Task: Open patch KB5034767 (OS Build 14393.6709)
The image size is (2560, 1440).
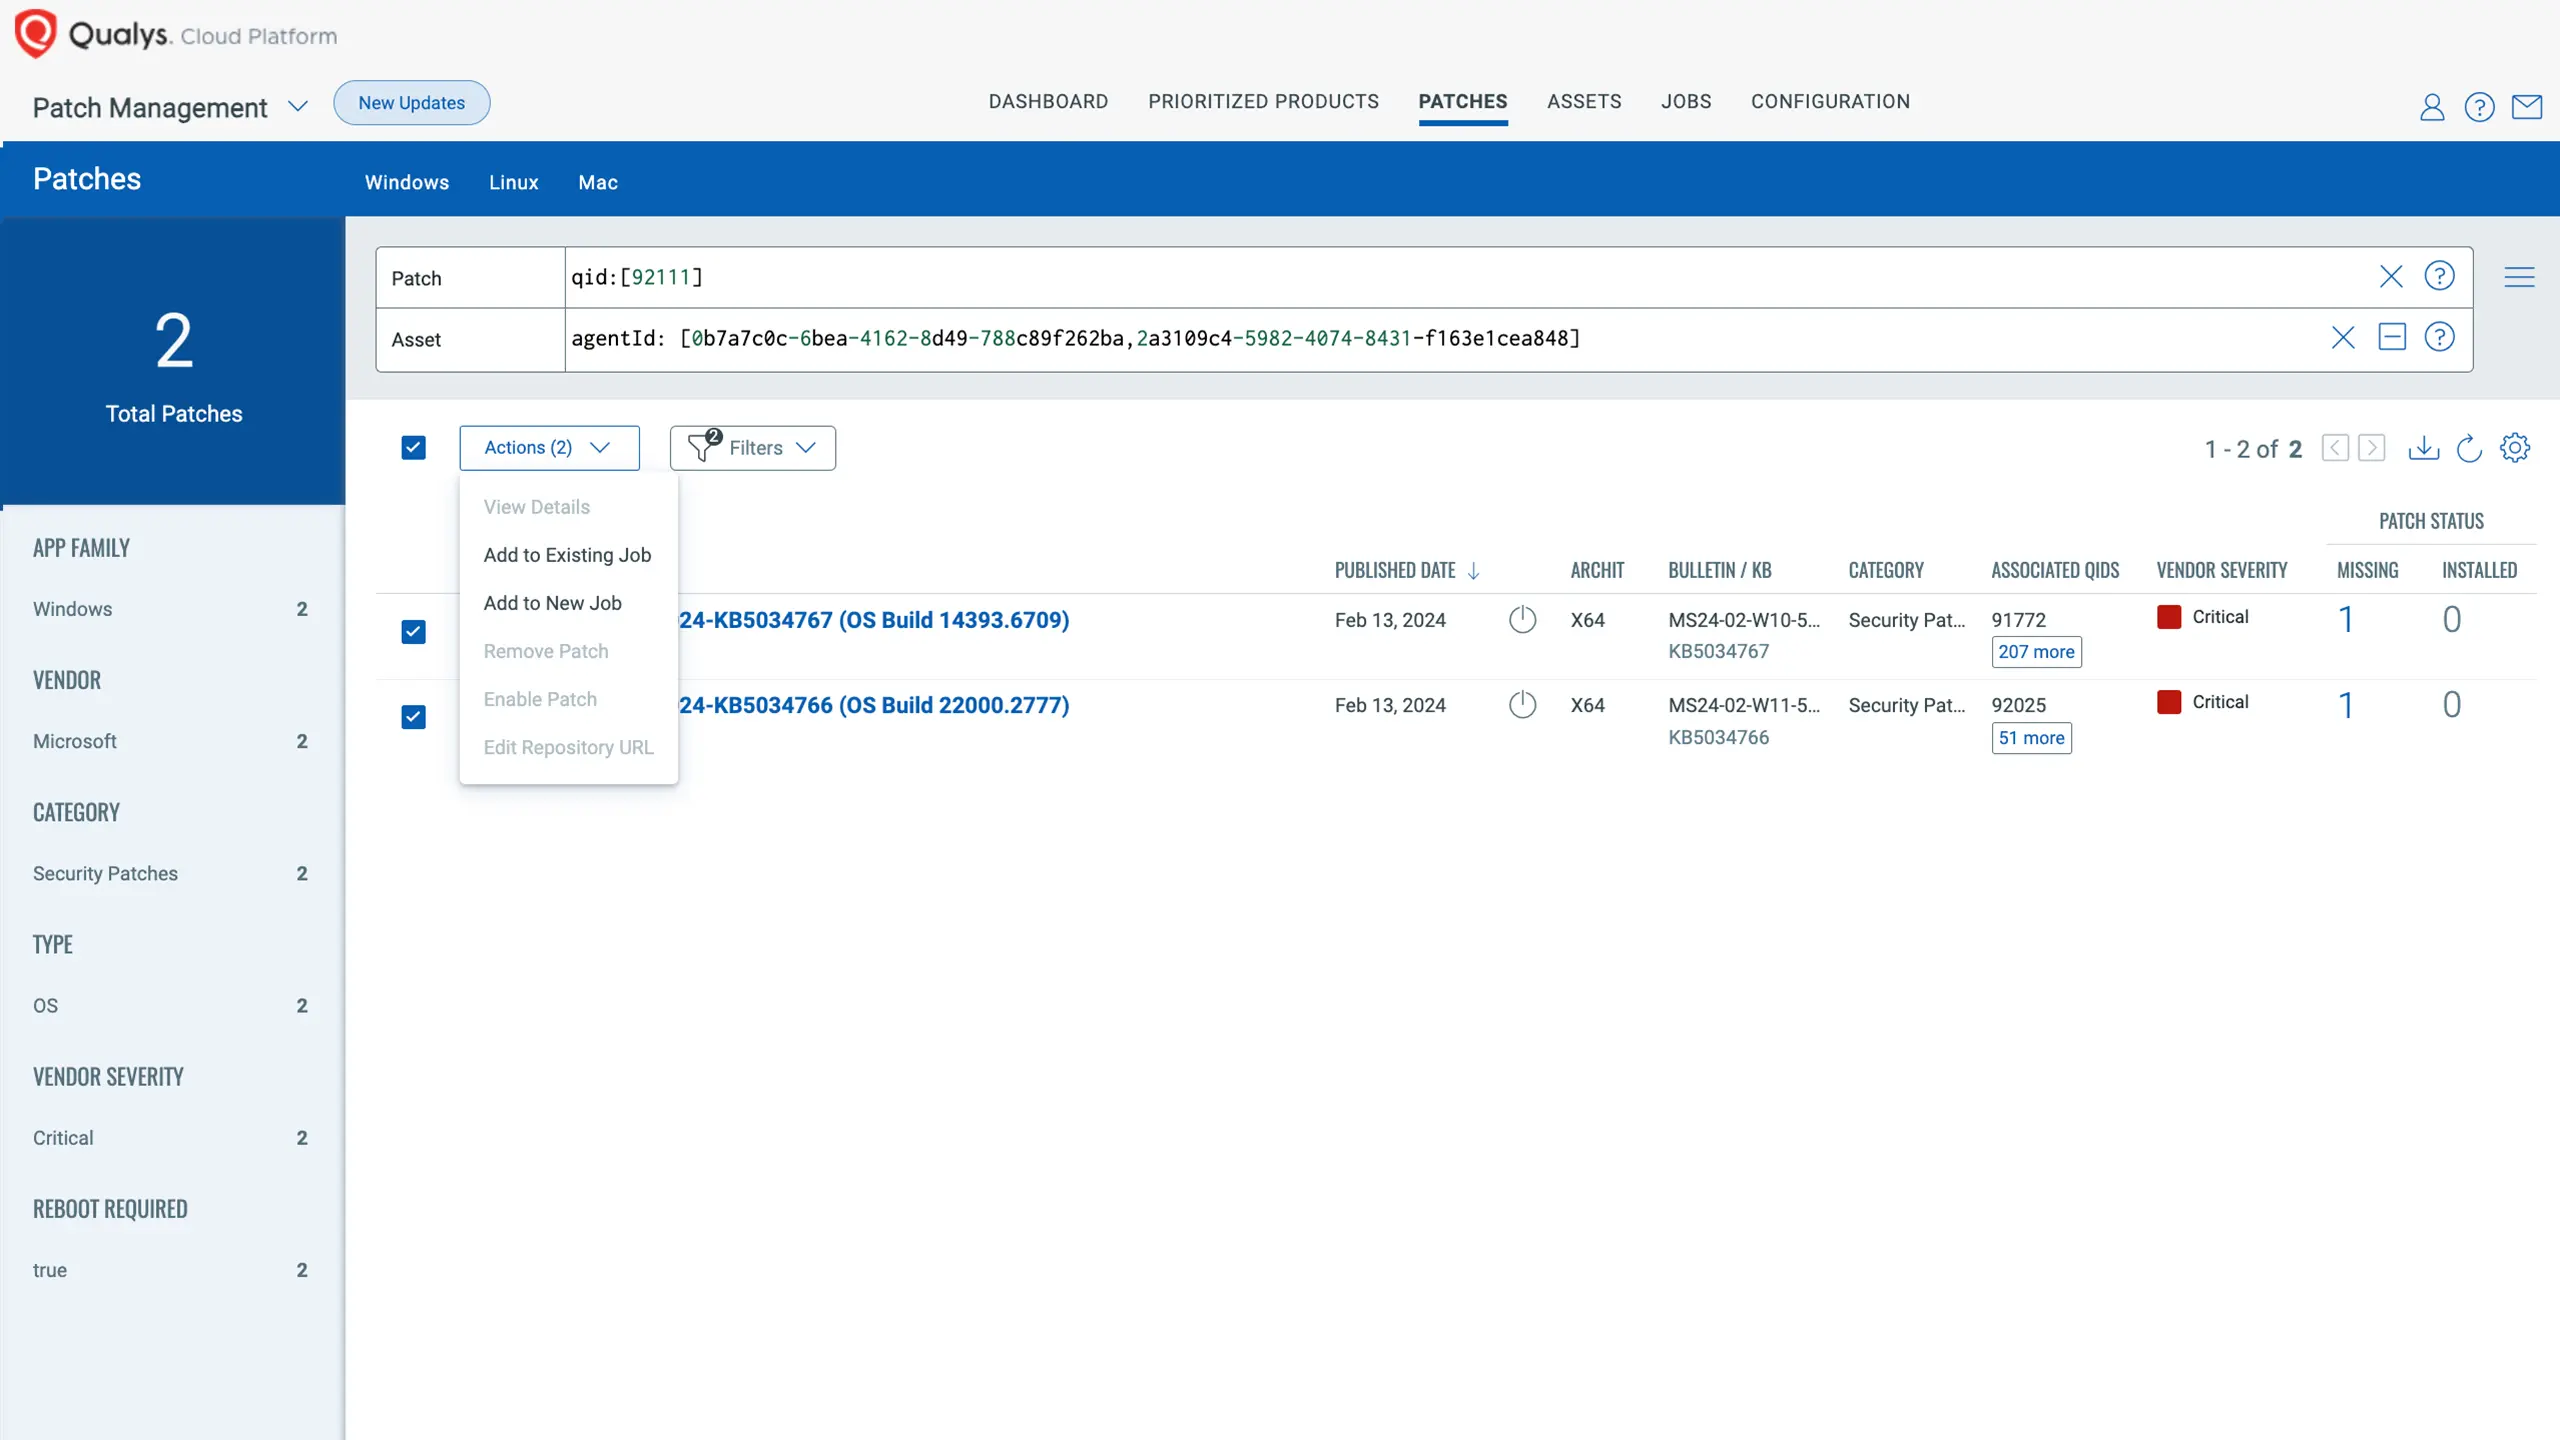Action: click(x=874, y=620)
